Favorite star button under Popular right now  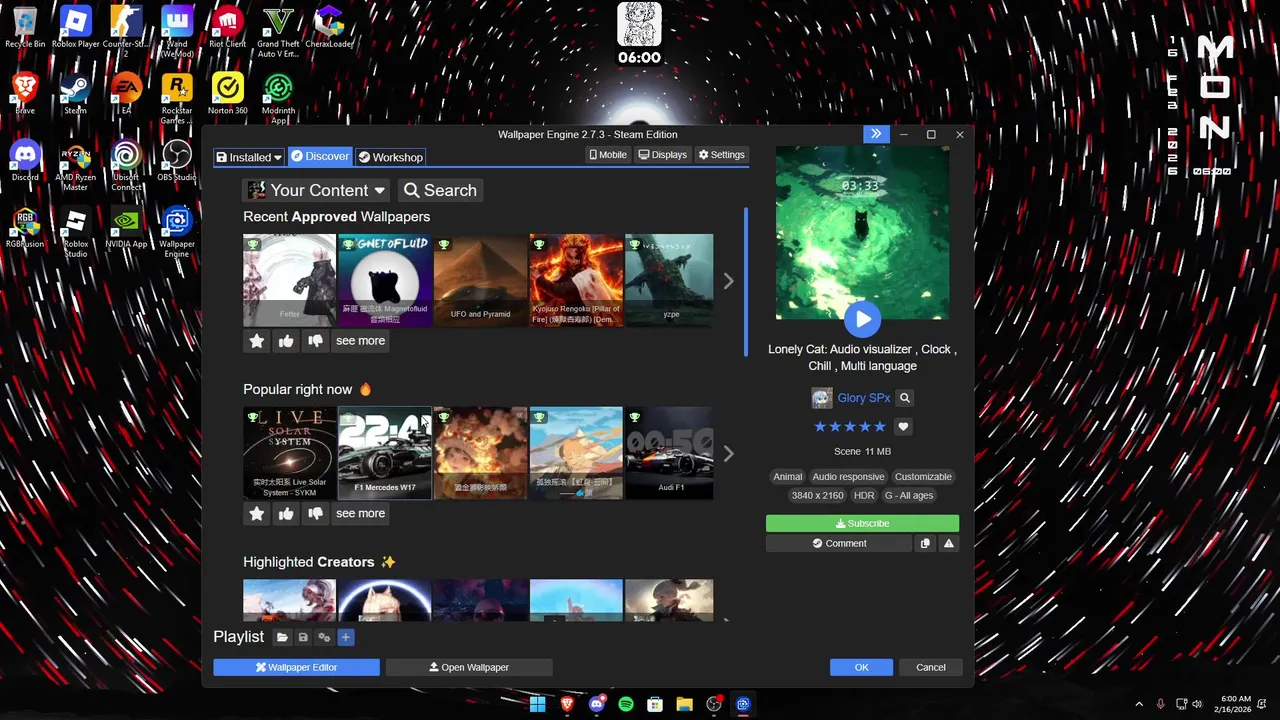tap(257, 514)
